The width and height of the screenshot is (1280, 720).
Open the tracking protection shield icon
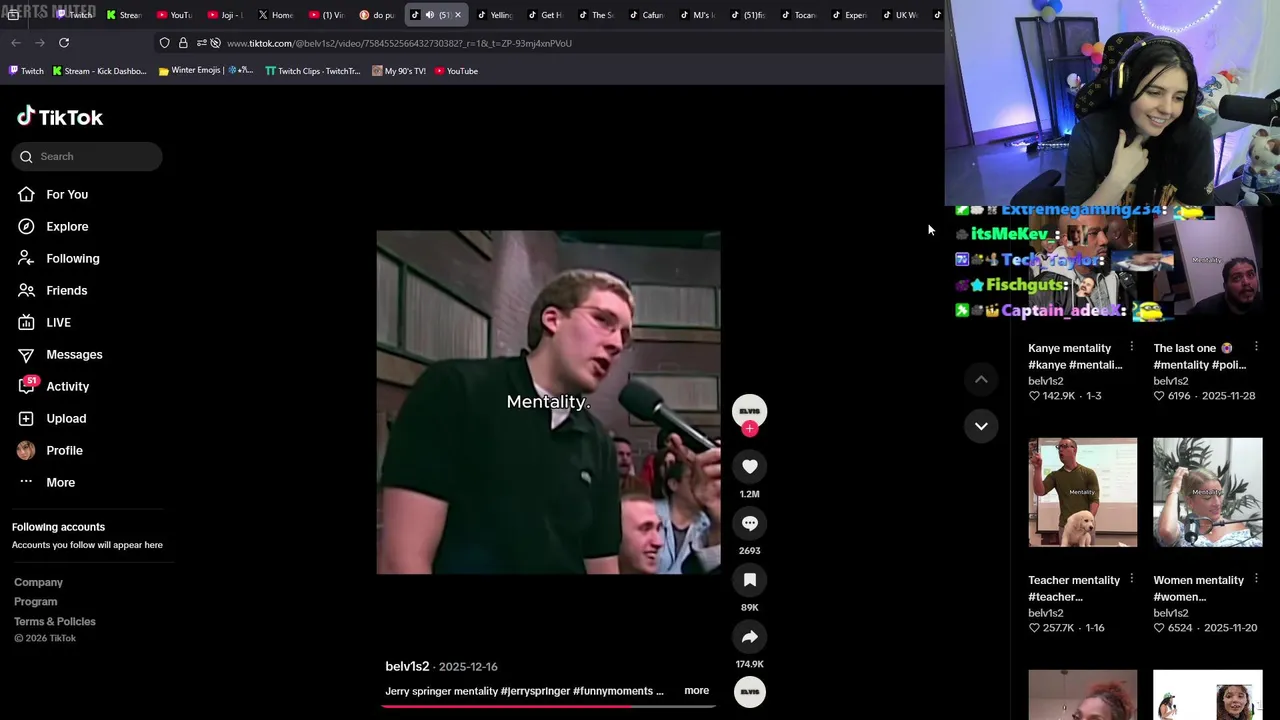tap(164, 43)
